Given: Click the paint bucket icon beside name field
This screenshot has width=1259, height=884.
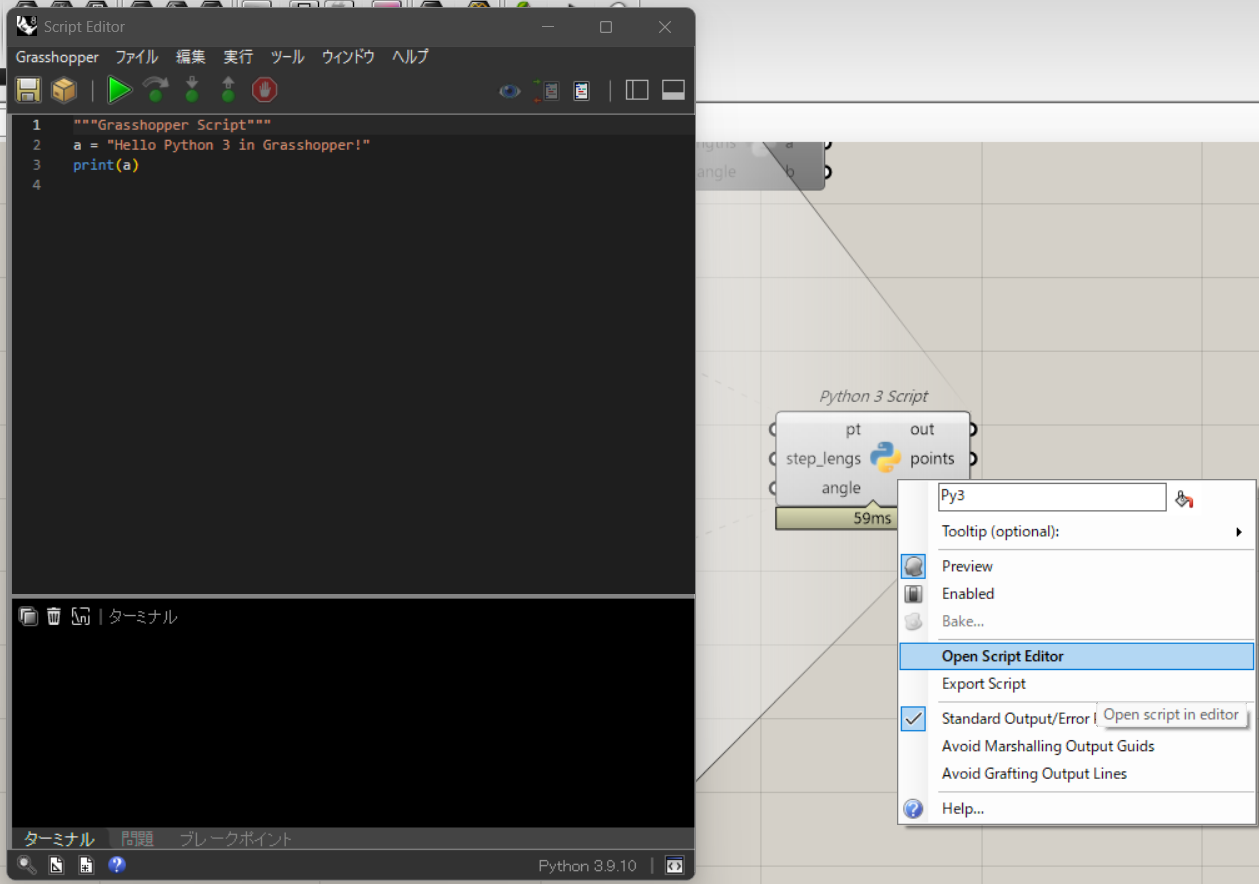Looking at the screenshot, I should click(x=1185, y=499).
